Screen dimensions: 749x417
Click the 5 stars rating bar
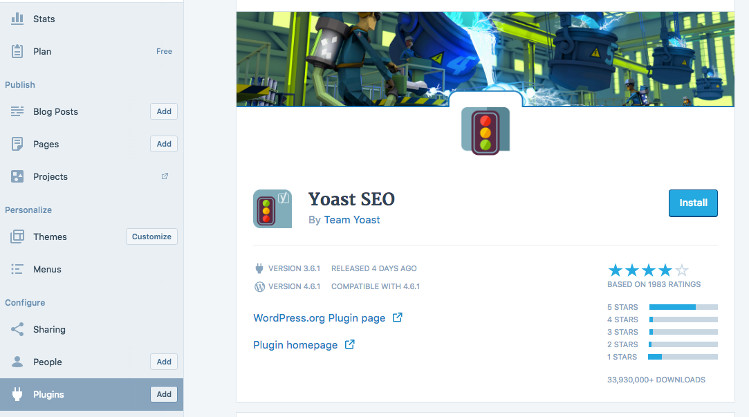(x=683, y=307)
